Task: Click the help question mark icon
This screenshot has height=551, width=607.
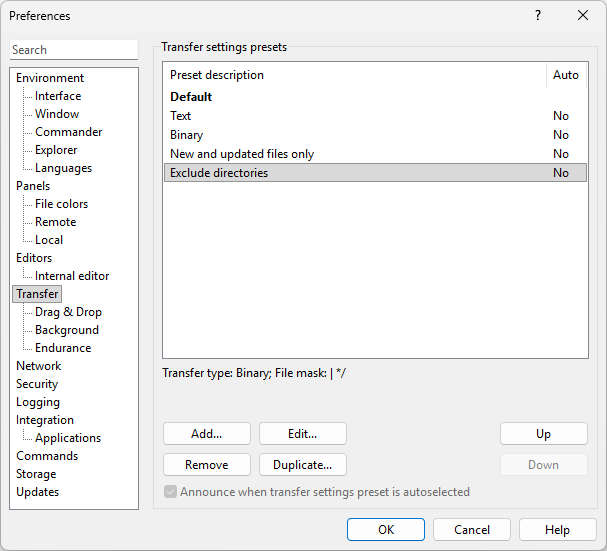Action: pos(538,15)
